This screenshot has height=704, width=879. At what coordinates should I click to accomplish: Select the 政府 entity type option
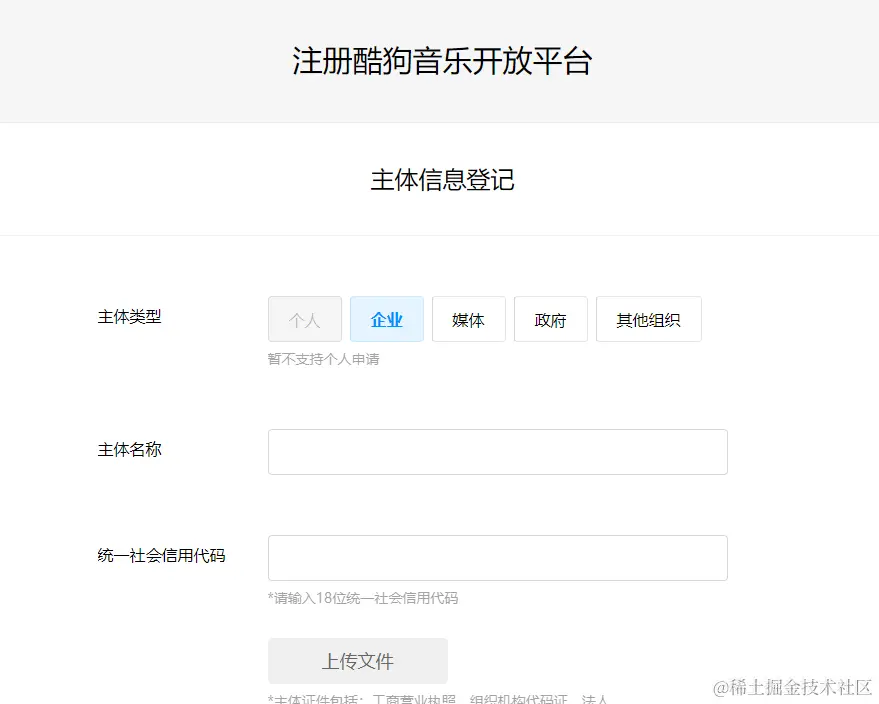tap(550, 319)
